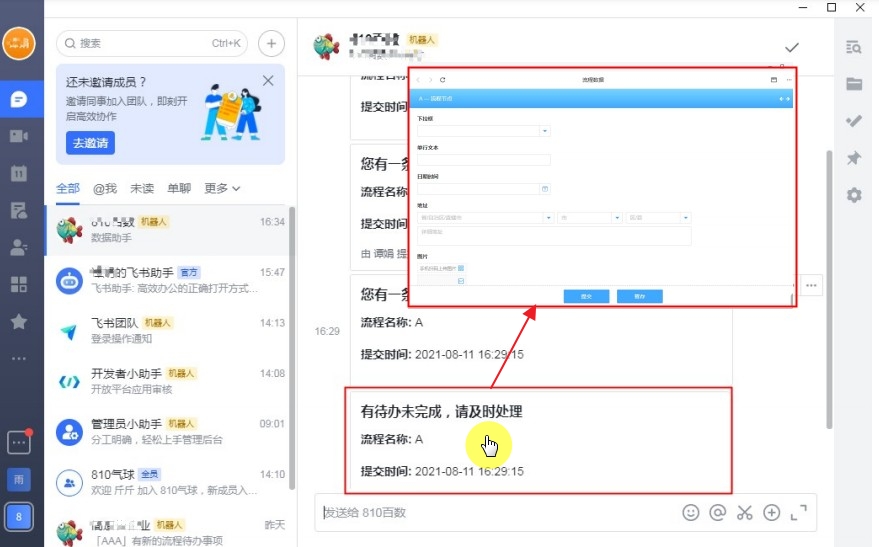Open the pinned messages icon on right

coord(853,158)
